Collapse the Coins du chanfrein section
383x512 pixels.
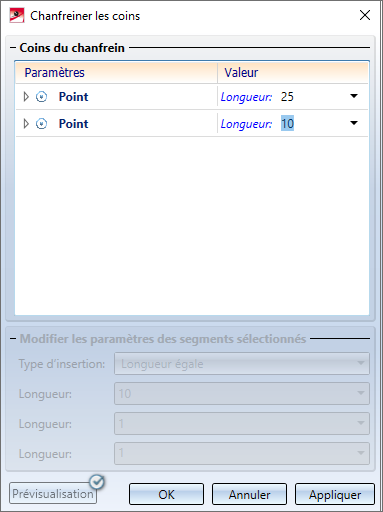[13, 48]
